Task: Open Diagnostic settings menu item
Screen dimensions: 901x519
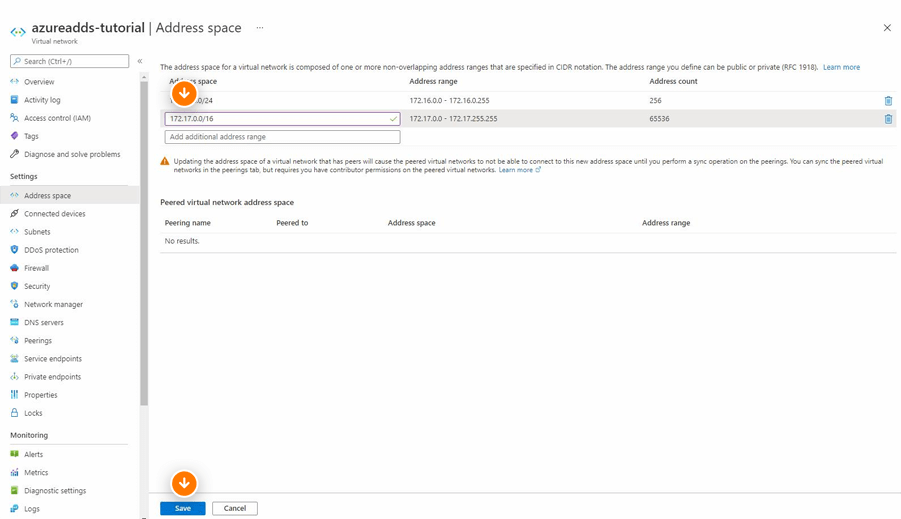Action: [55, 490]
